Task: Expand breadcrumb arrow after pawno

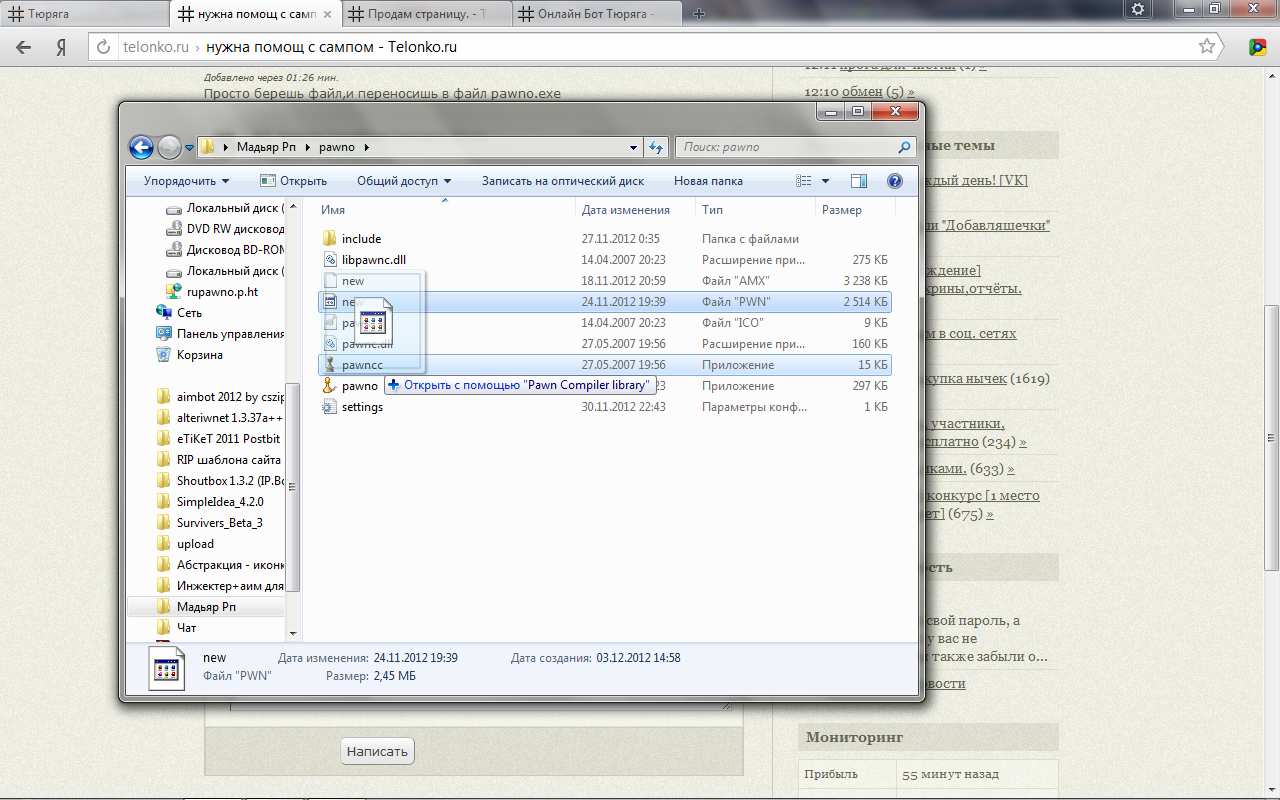Action: pos(366,147)
